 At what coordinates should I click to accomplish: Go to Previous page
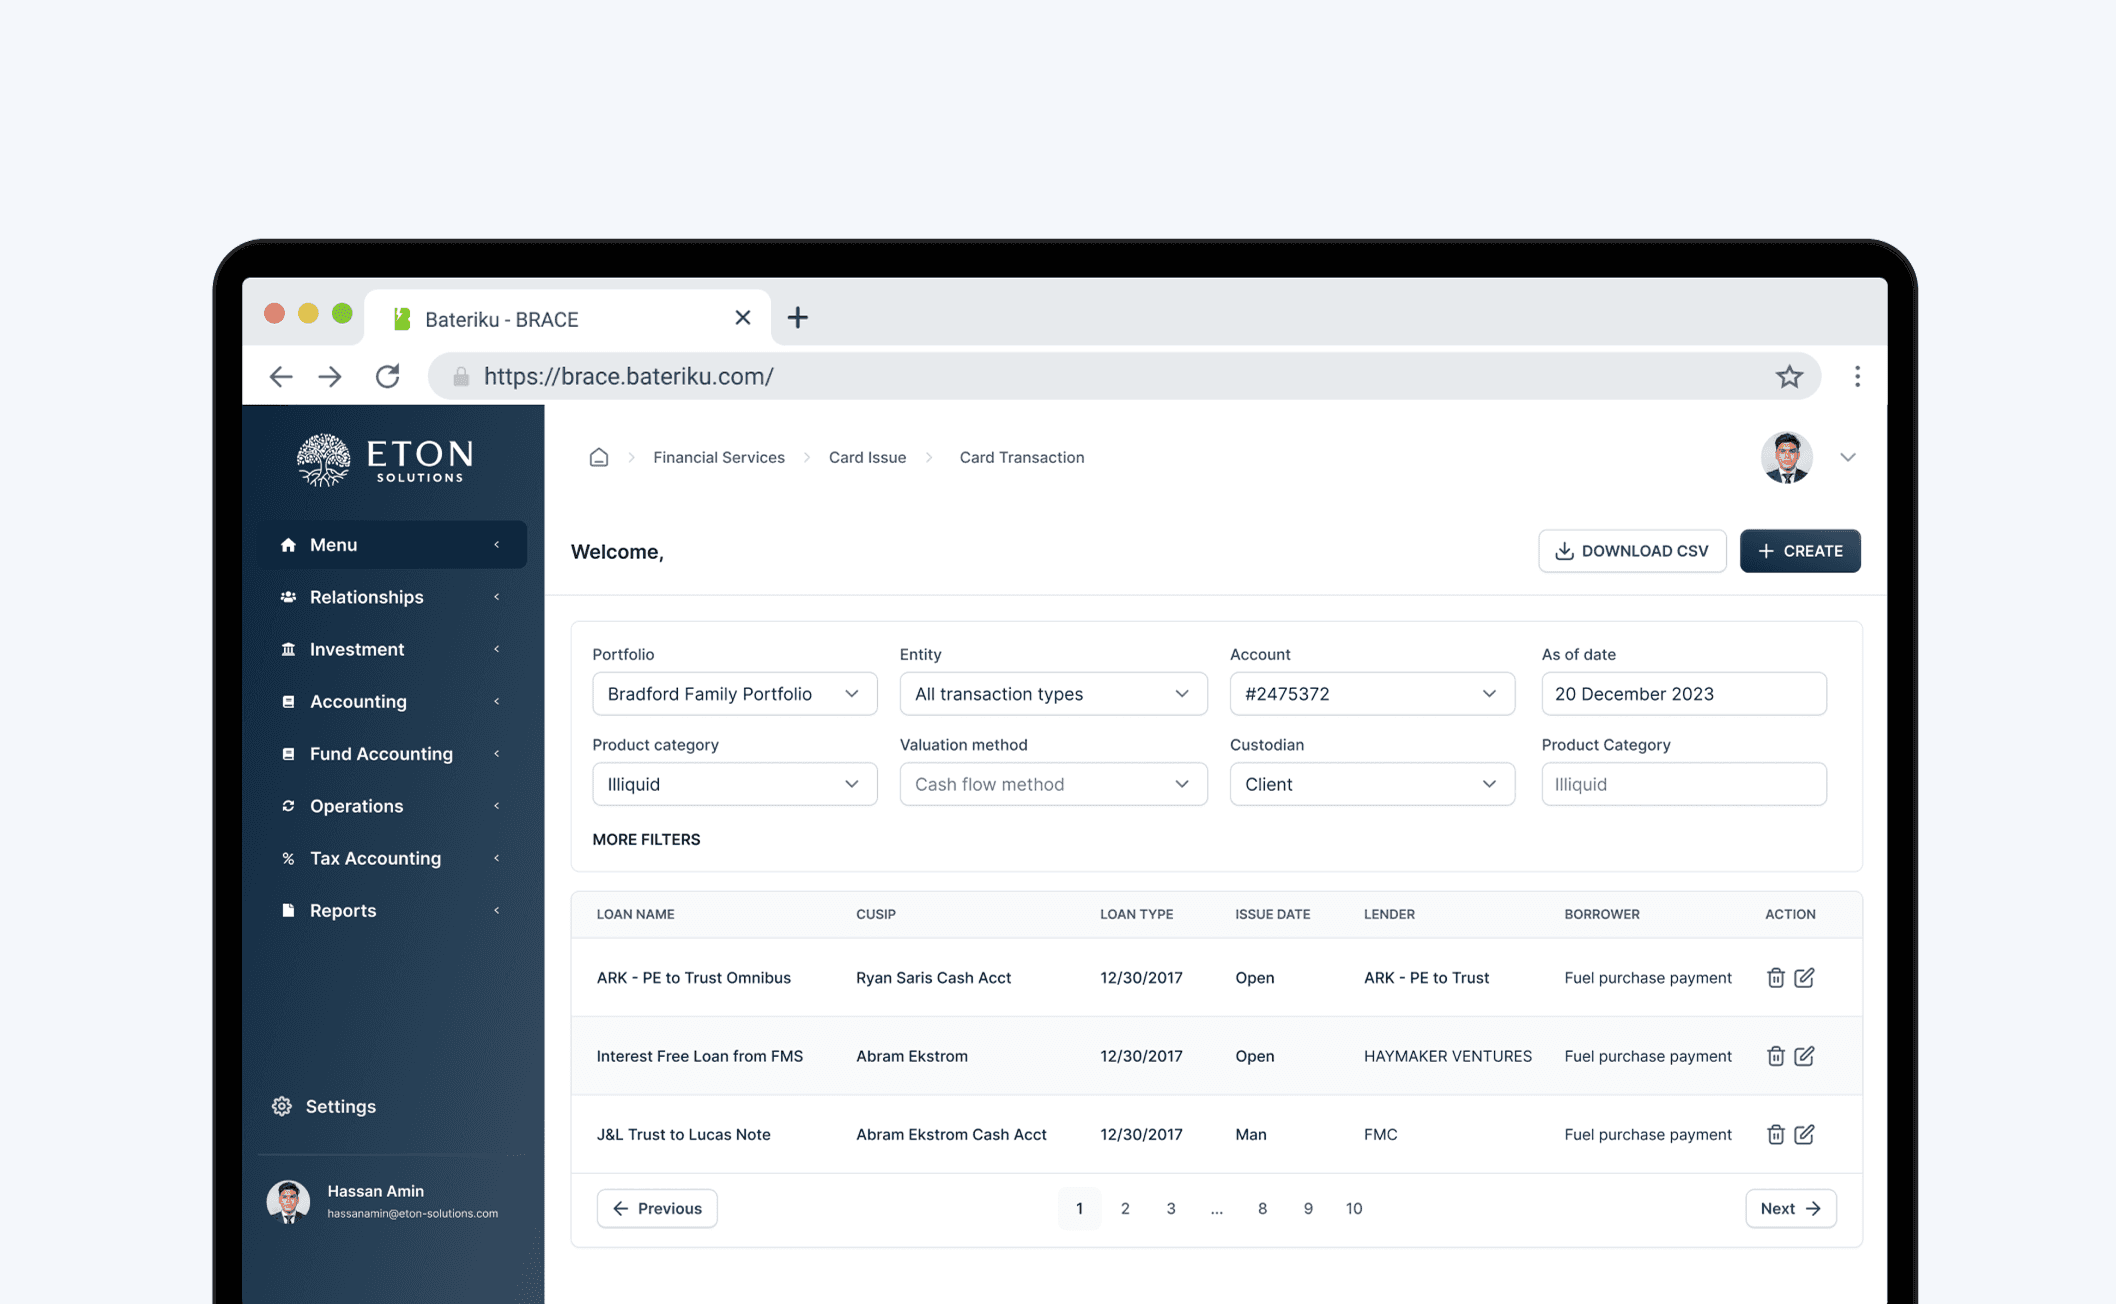tap(656, 1208)
